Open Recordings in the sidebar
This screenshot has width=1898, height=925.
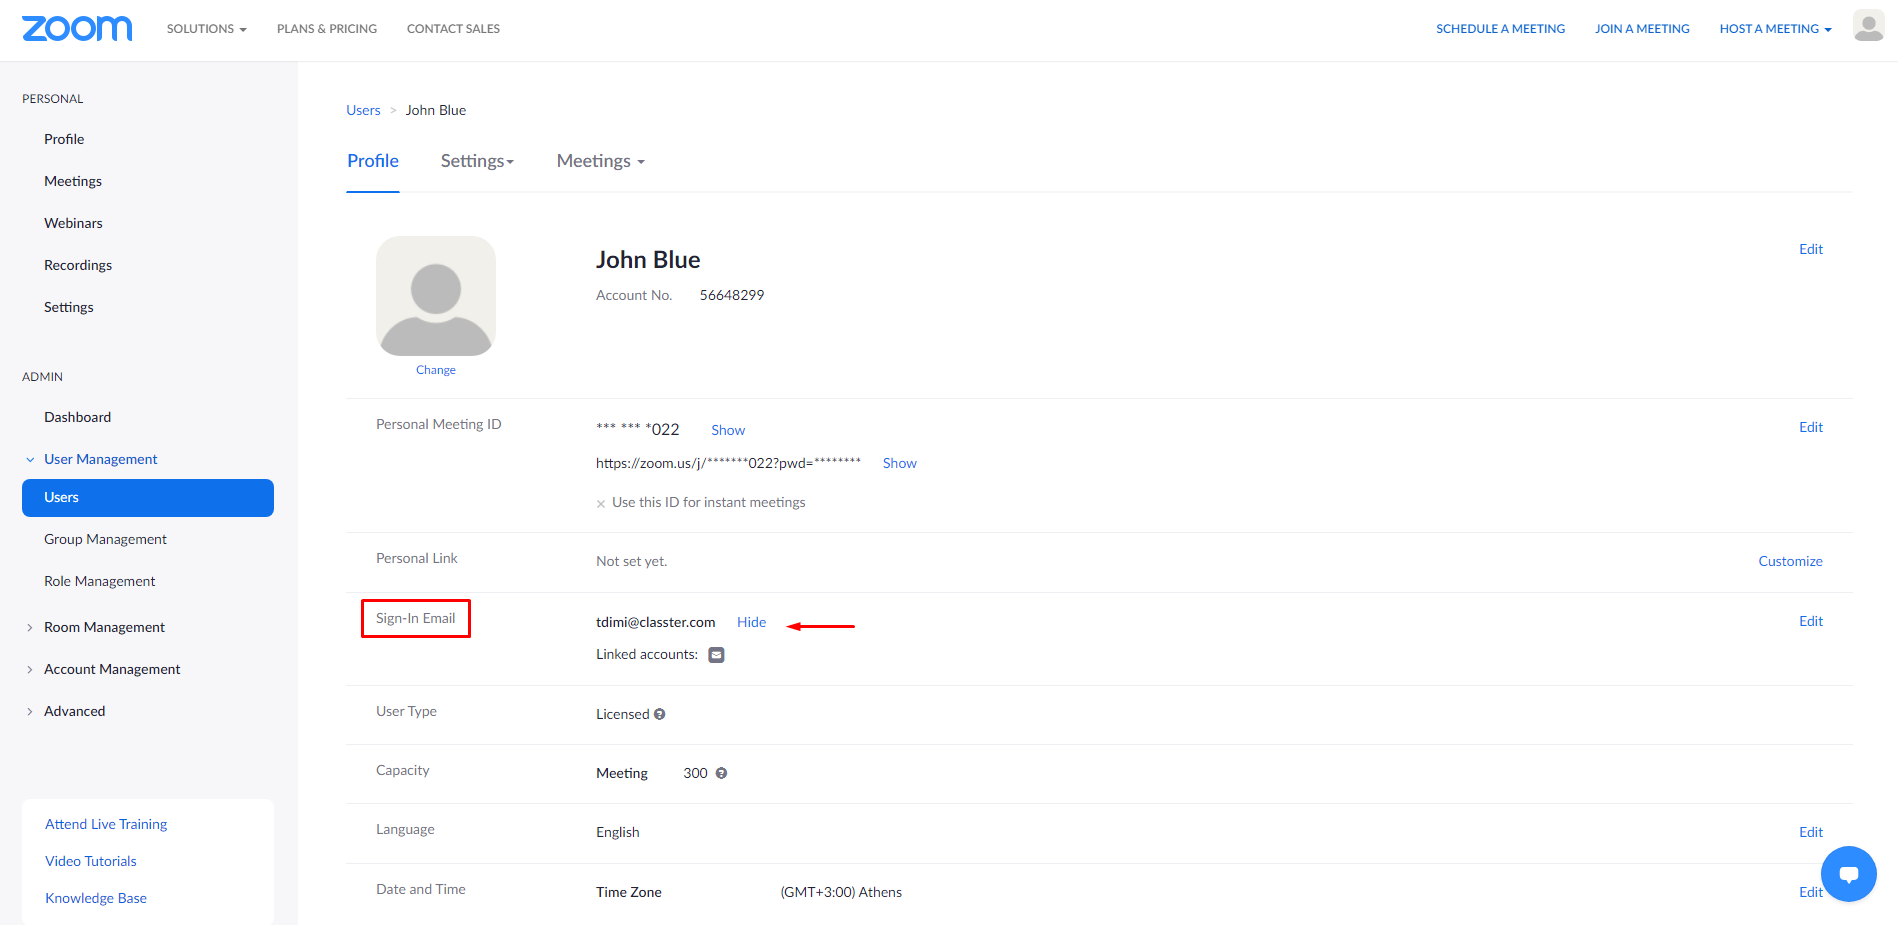tap(78, 265)
